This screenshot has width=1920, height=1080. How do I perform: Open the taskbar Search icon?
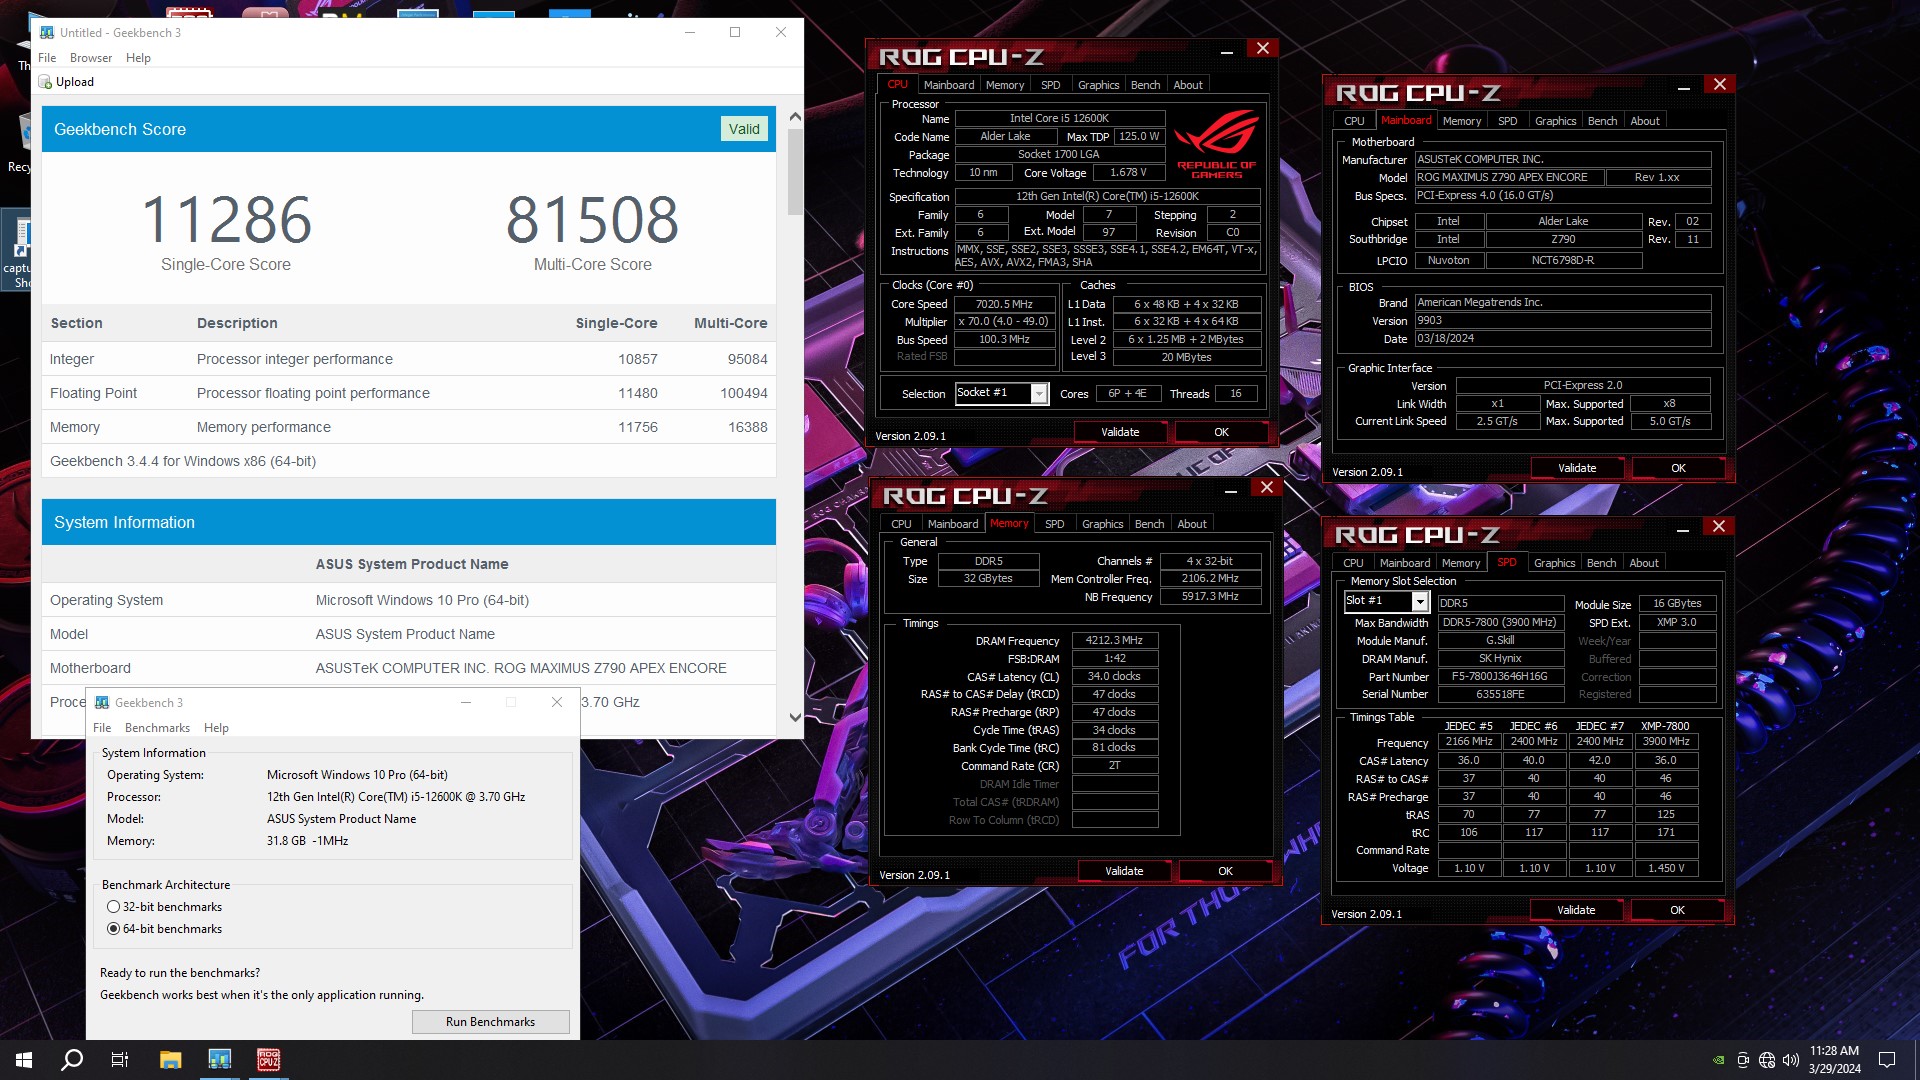[x=72, y=1060]
